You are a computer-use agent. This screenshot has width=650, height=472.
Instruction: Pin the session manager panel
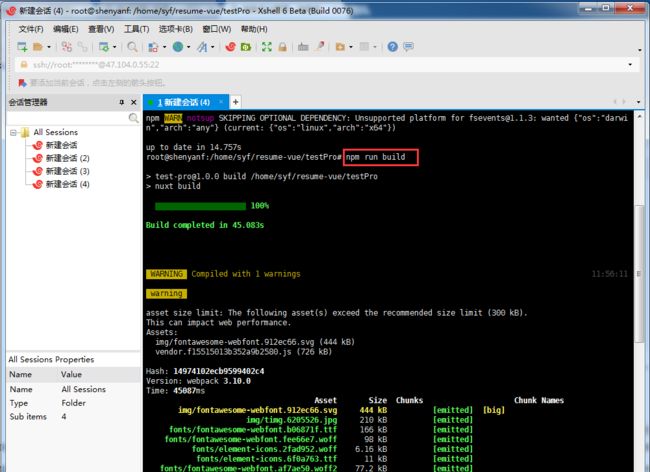pyautogui.click(x=121, y=102)
